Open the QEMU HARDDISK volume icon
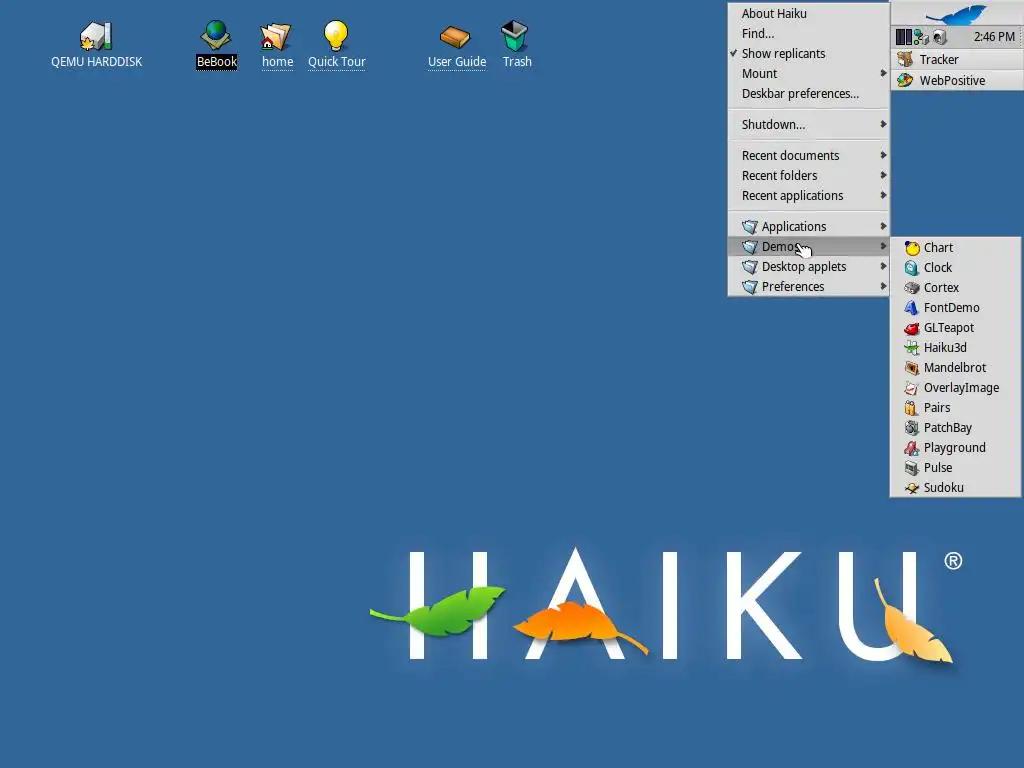Screen dimensions: 1024x768 pos(96,37)
